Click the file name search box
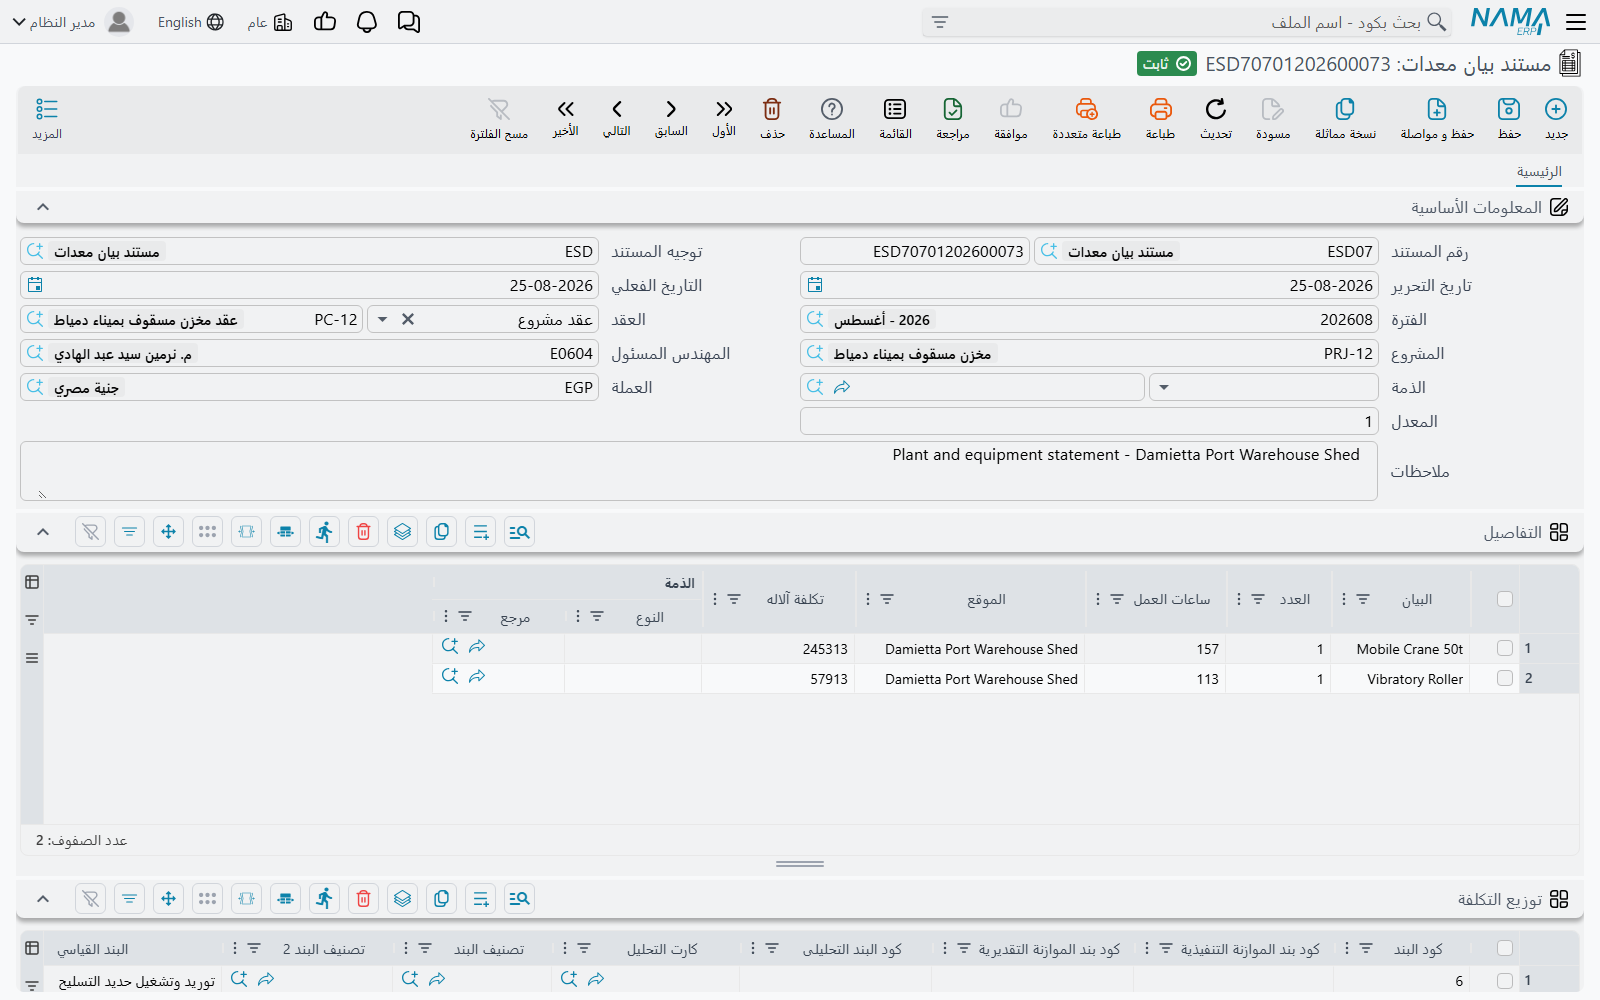The height and width of the screenshot is (1000, 1600). (x=1186, y=22)
